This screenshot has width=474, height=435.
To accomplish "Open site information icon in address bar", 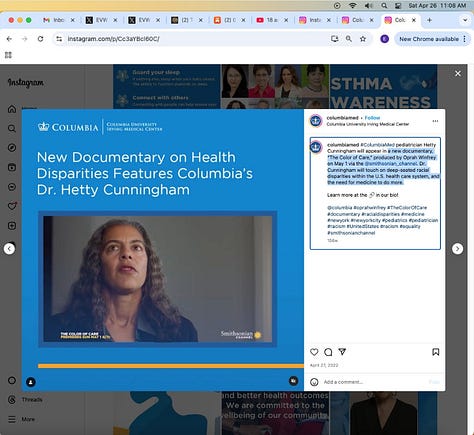I will pyautogui.click(x=59, y=39).
